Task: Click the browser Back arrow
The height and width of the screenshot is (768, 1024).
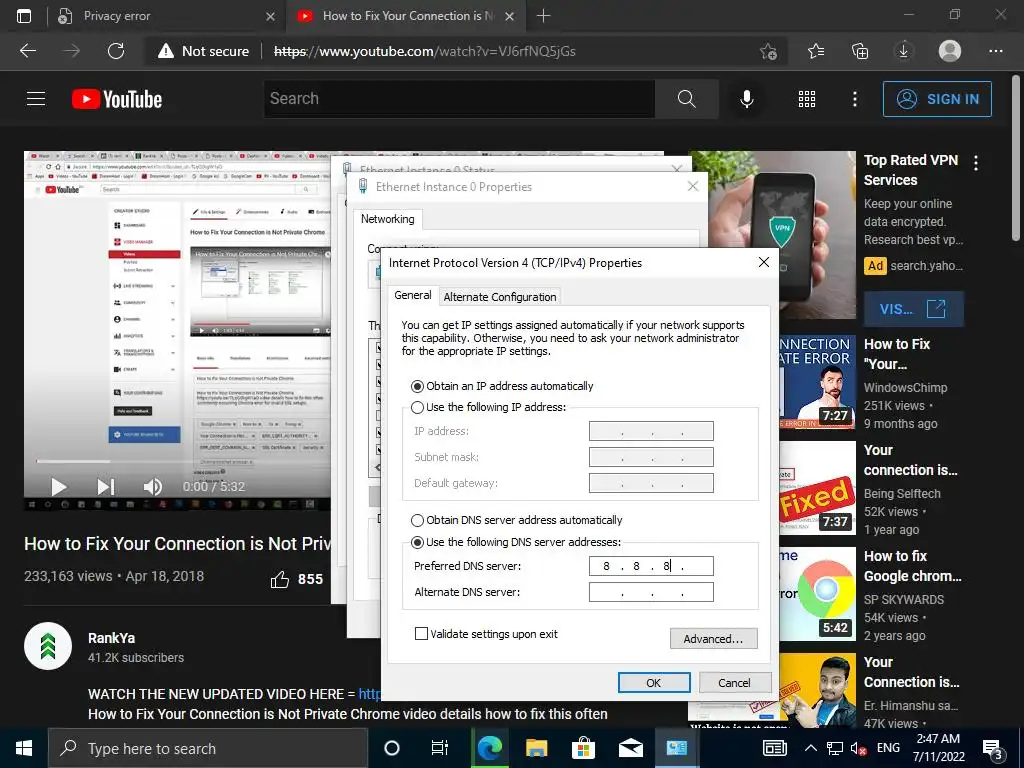Action: [28, 51]
